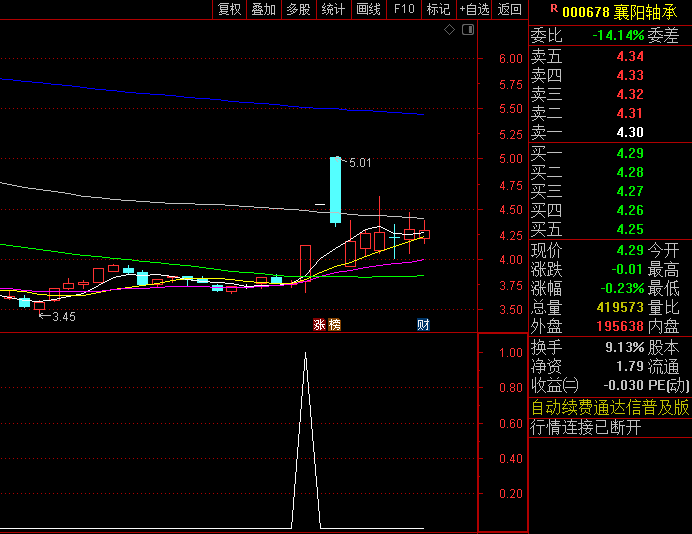Click the 买二 price 4.28
Screen dimensions: 692x534
pyautogui.click(x=630, y=173)
